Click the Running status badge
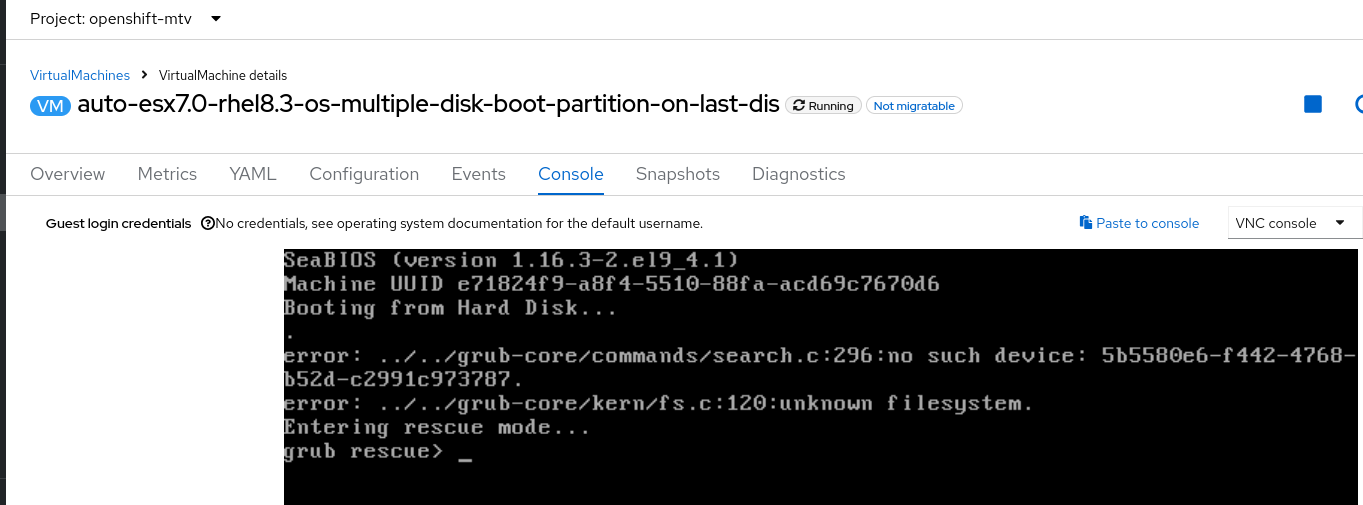The height and width of the screenshot is (505, 1363). (822, 106)
